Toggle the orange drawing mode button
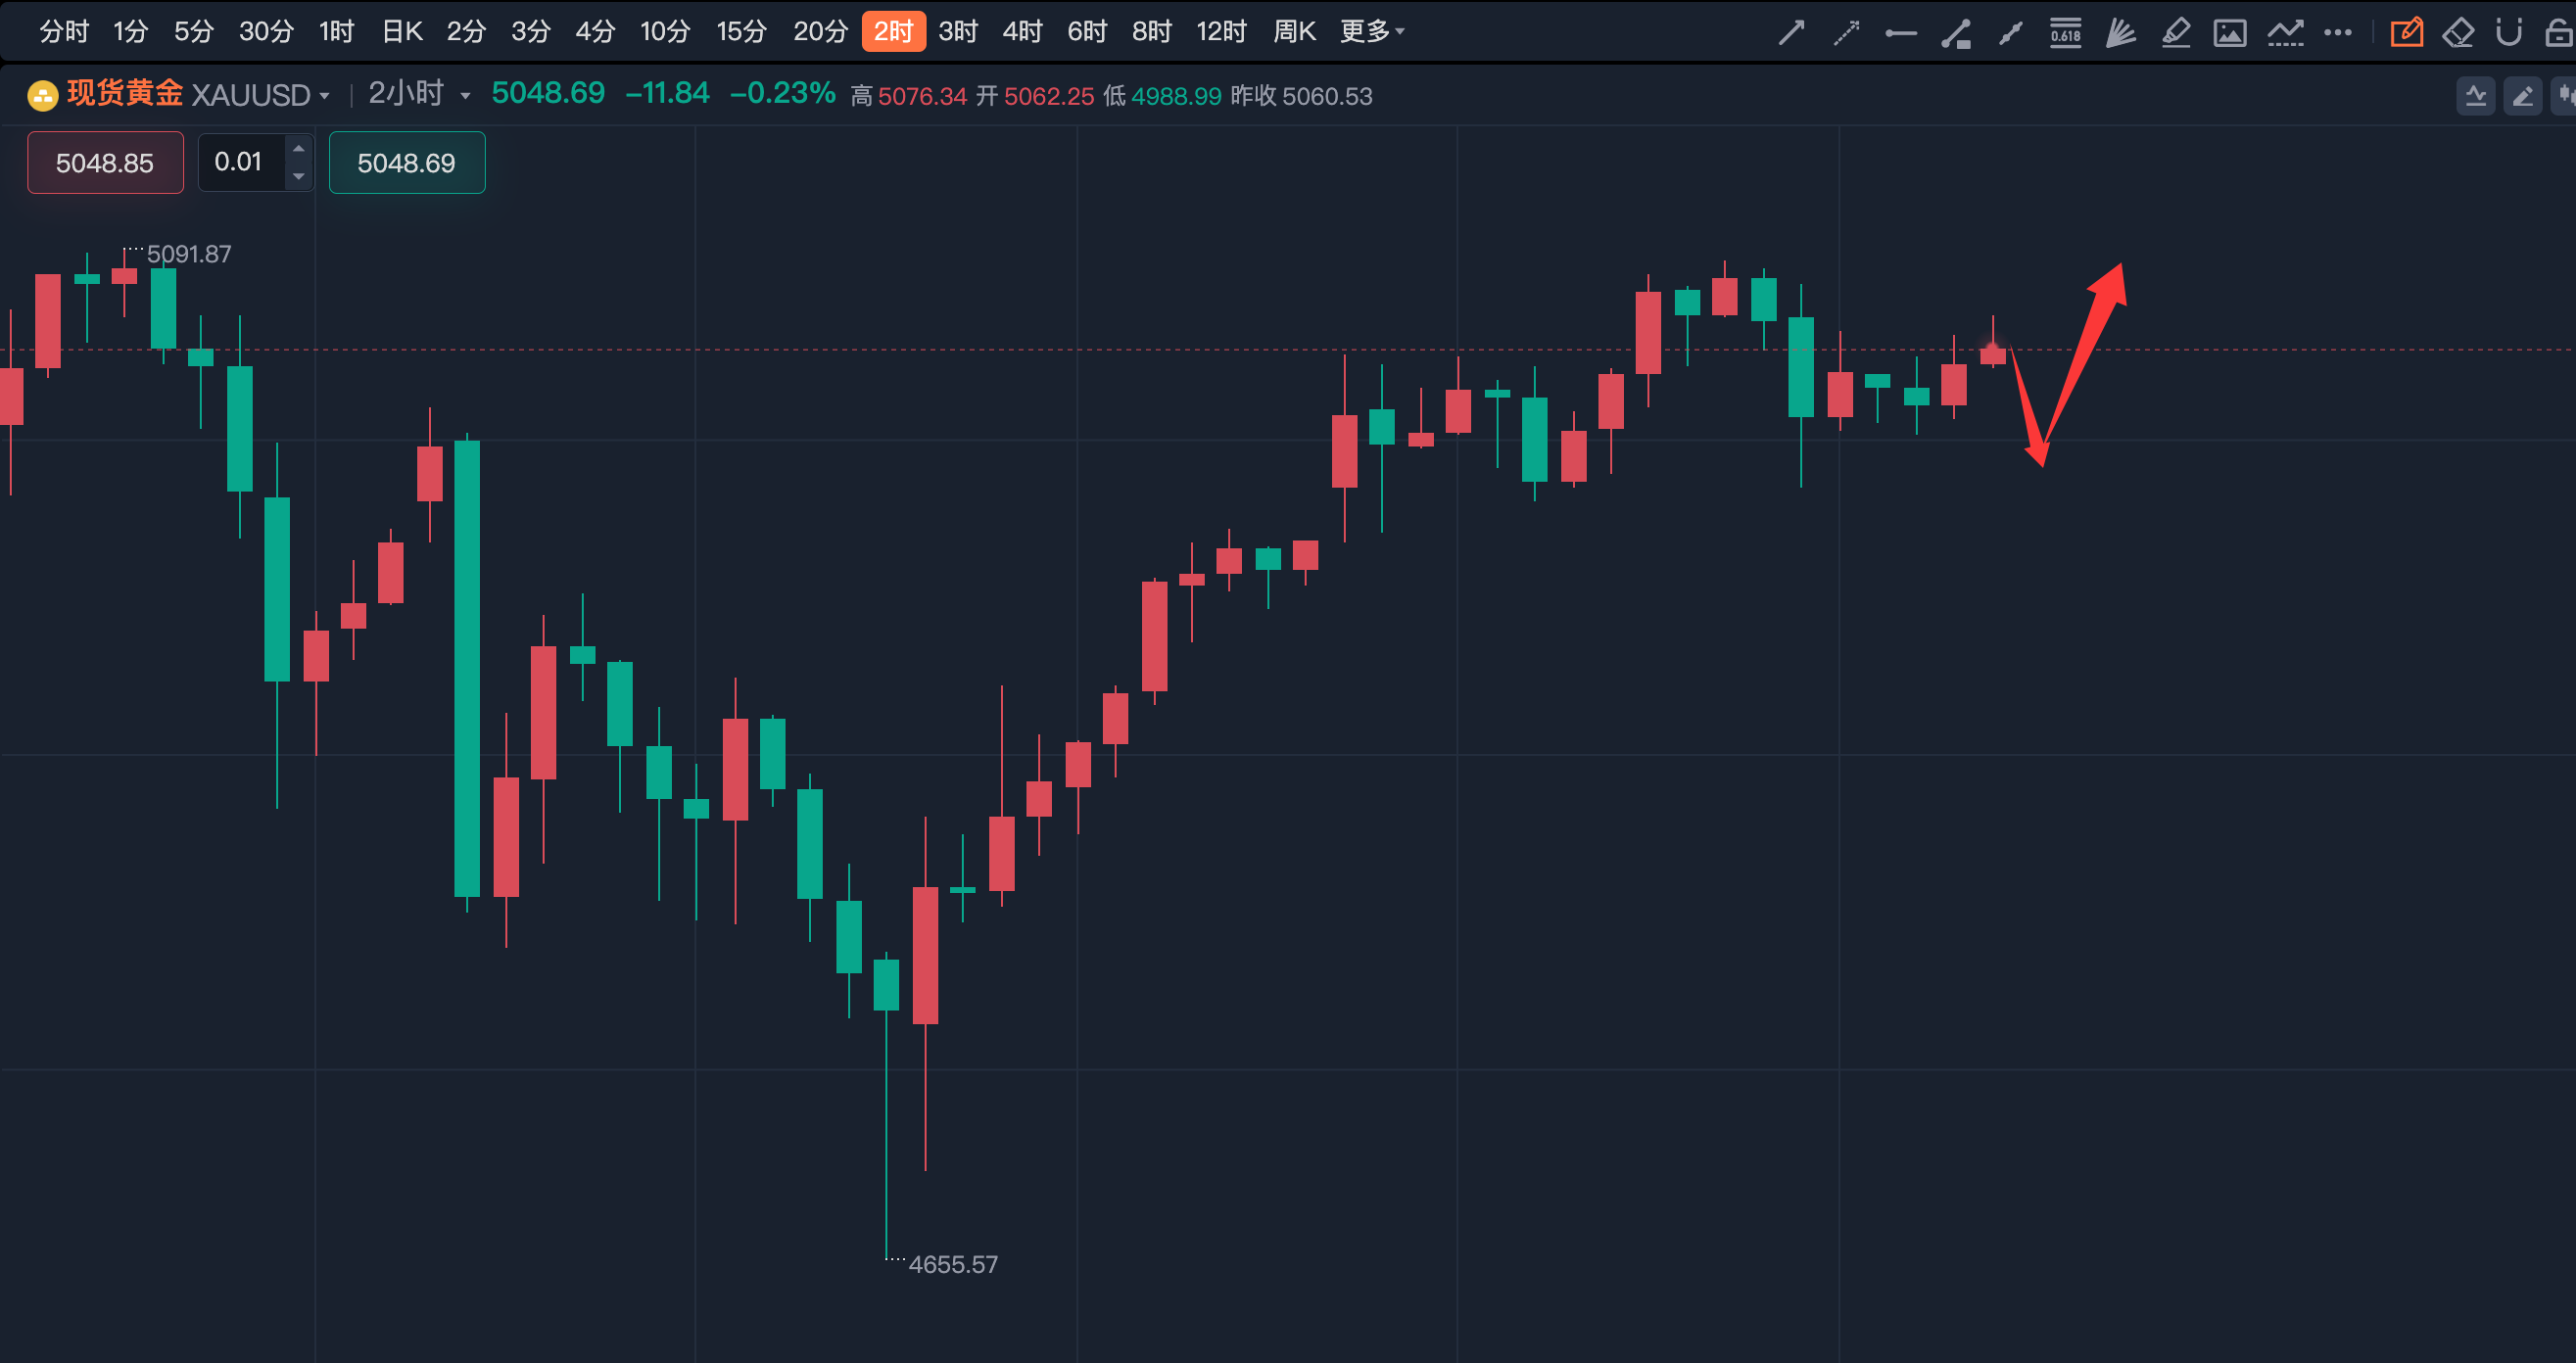 [x=2406, y=33]
